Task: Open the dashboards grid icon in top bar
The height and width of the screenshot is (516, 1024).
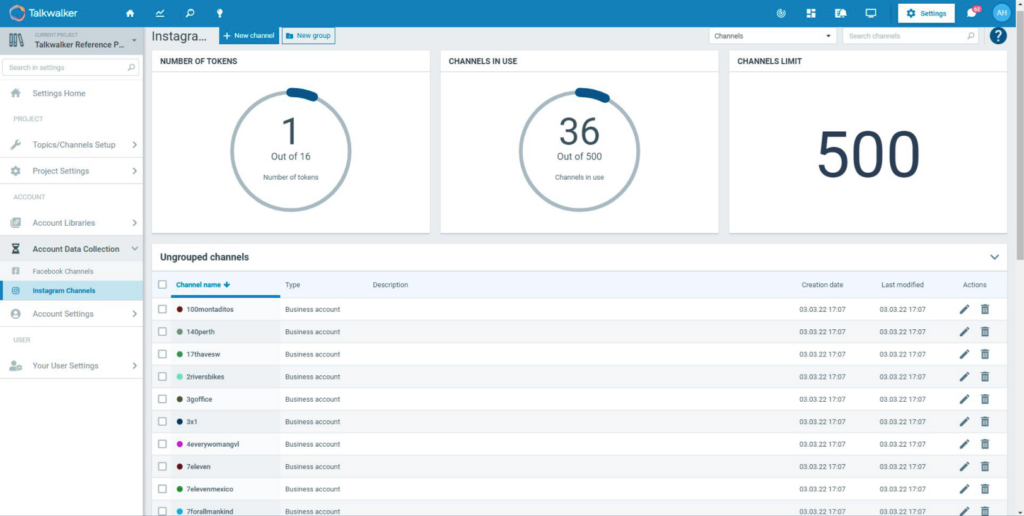Action: tap(811, 13)
